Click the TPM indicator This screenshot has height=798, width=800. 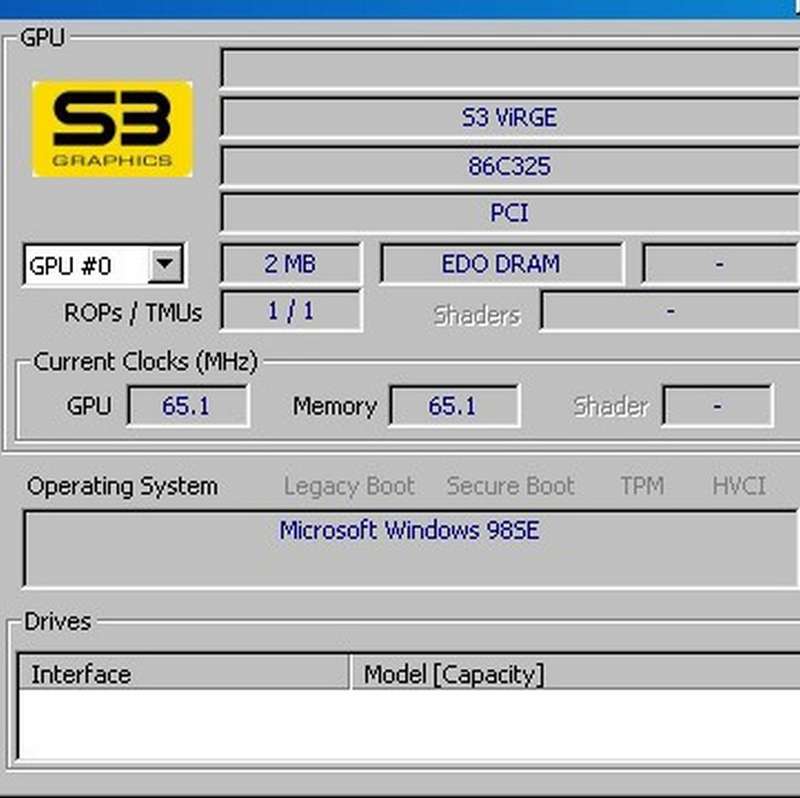point(642,486)
